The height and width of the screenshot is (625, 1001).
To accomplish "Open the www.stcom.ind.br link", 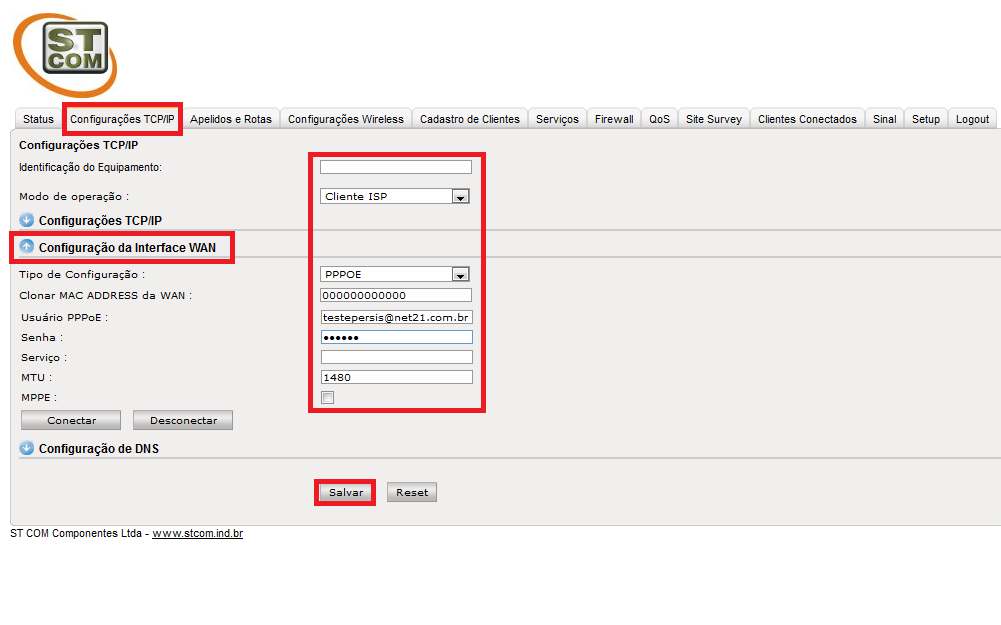I will 197,534.
